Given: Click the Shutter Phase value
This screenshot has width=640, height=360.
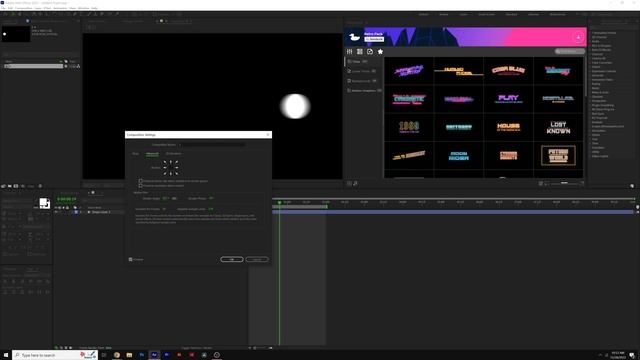Looking at the screenshot, I should tap(211, 198).
